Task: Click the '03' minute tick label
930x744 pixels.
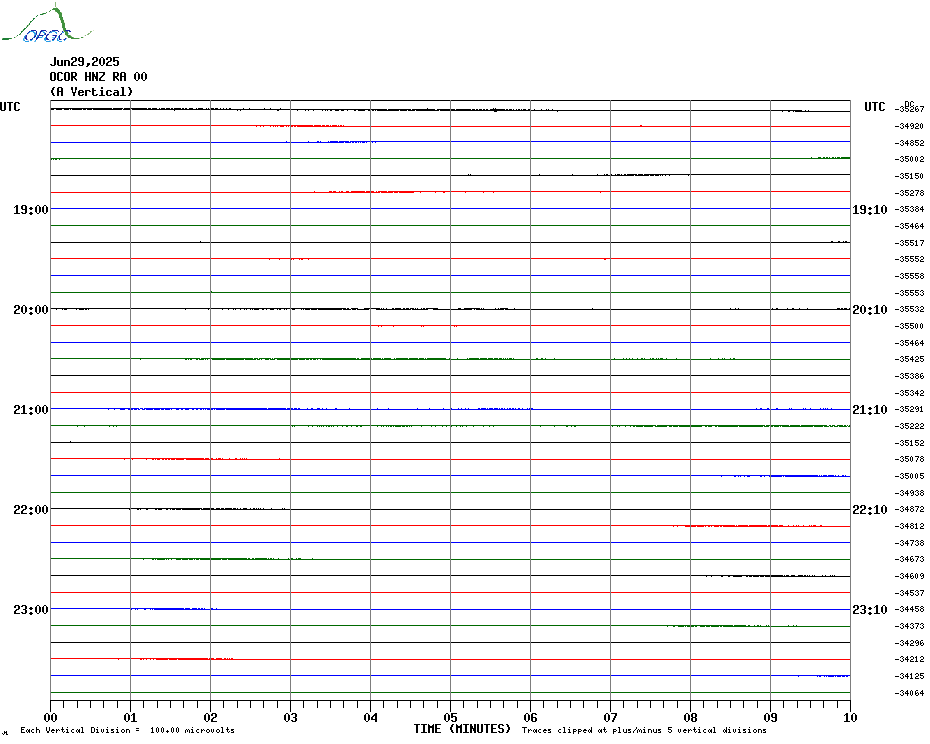Action: coord(291,717)
